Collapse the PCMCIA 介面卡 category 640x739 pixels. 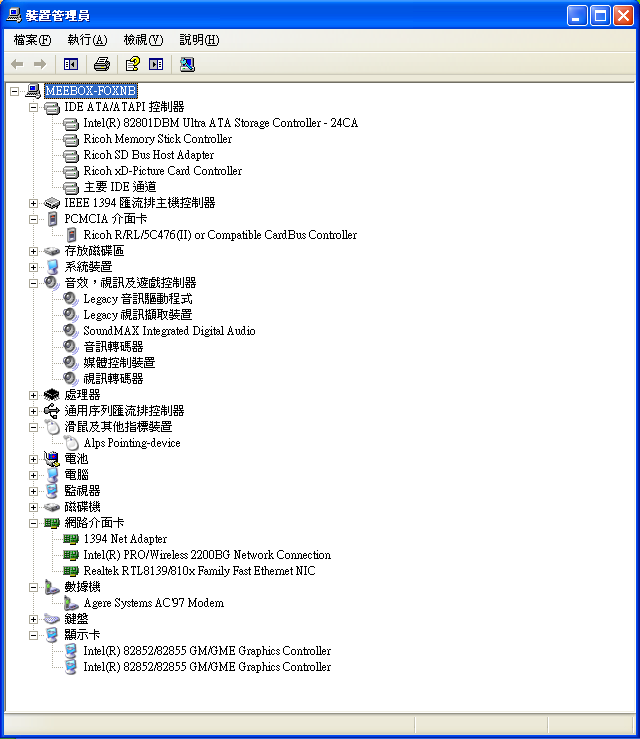pos(33,220)
